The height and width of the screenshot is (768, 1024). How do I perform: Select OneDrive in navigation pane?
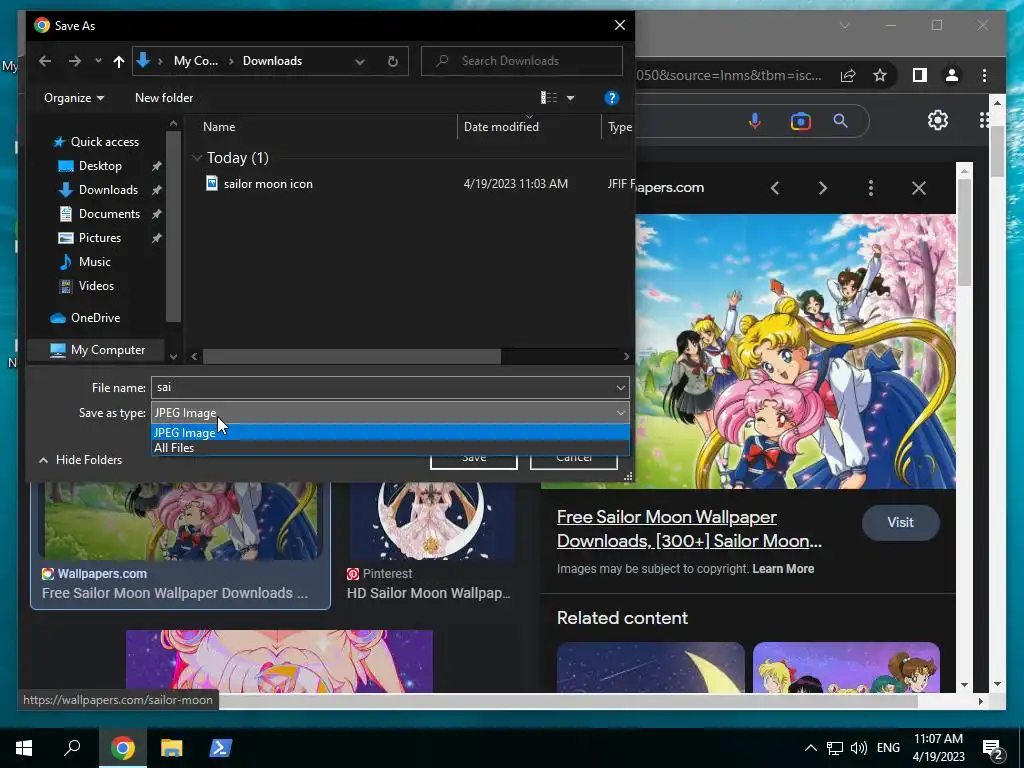pos(86,318)
